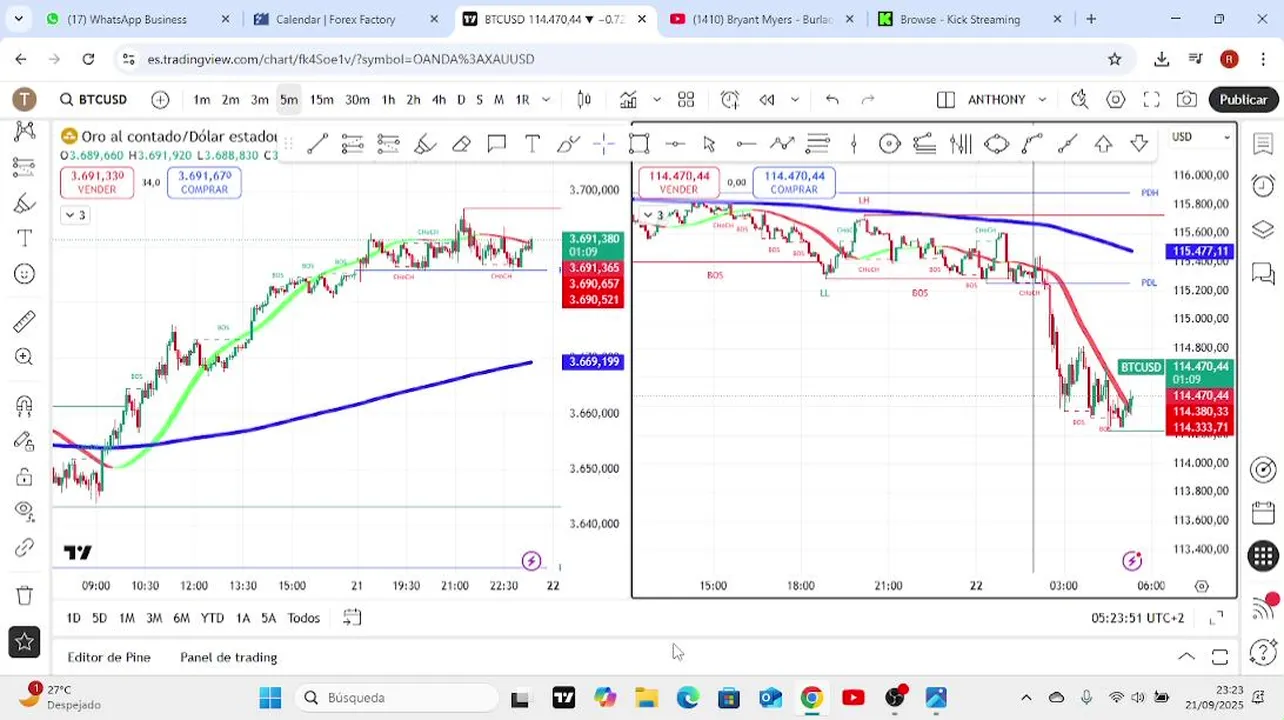The width and height of the screenshot is (1284, 720).
Task: Toggle magnet mode
Action: click(24, 405)
